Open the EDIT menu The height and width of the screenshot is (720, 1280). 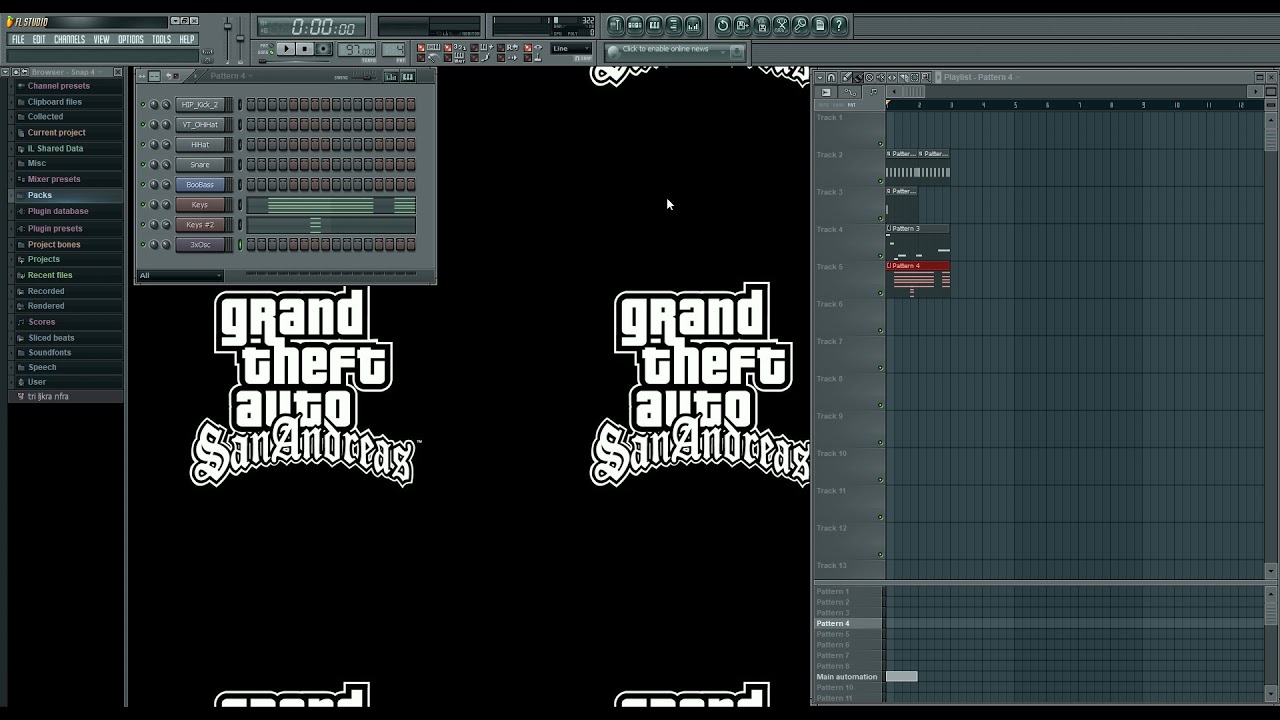pyautogui.click(x=39, y=40)
